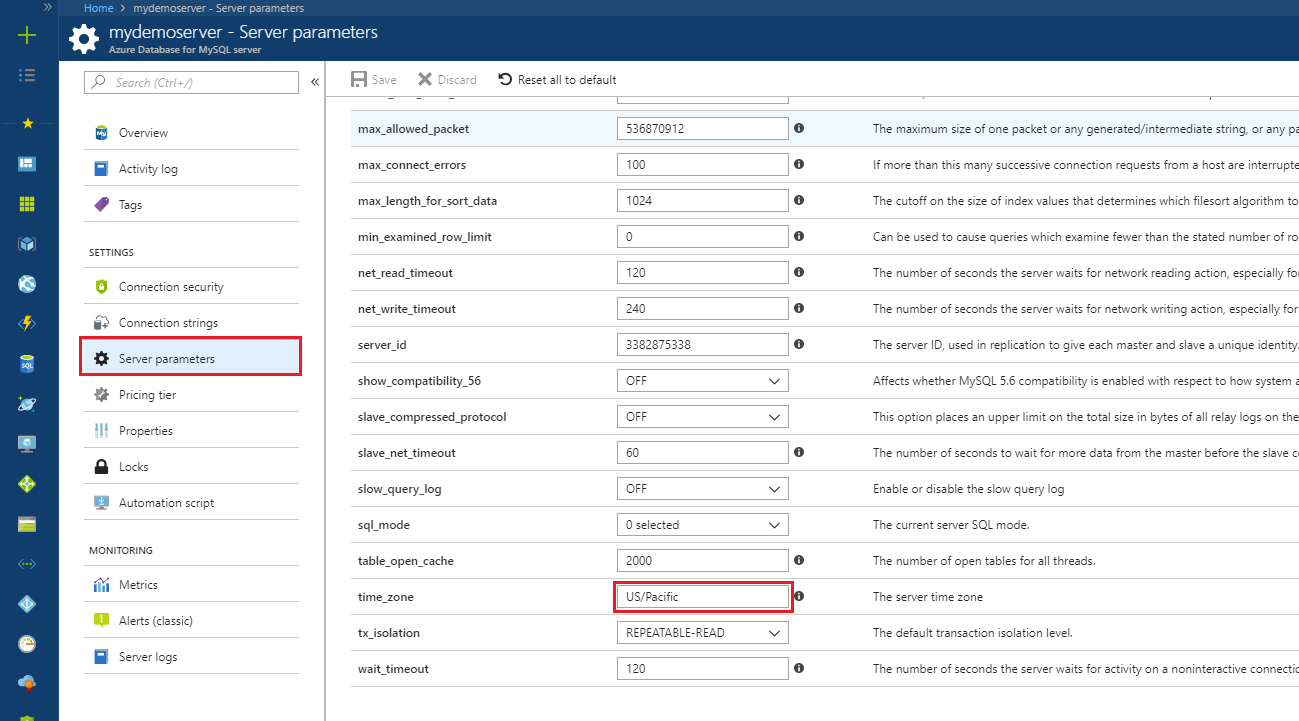Screen dimensions: 1299x721
Task: Click the yellow Favorites star icon
Action: tap(27, 123)
